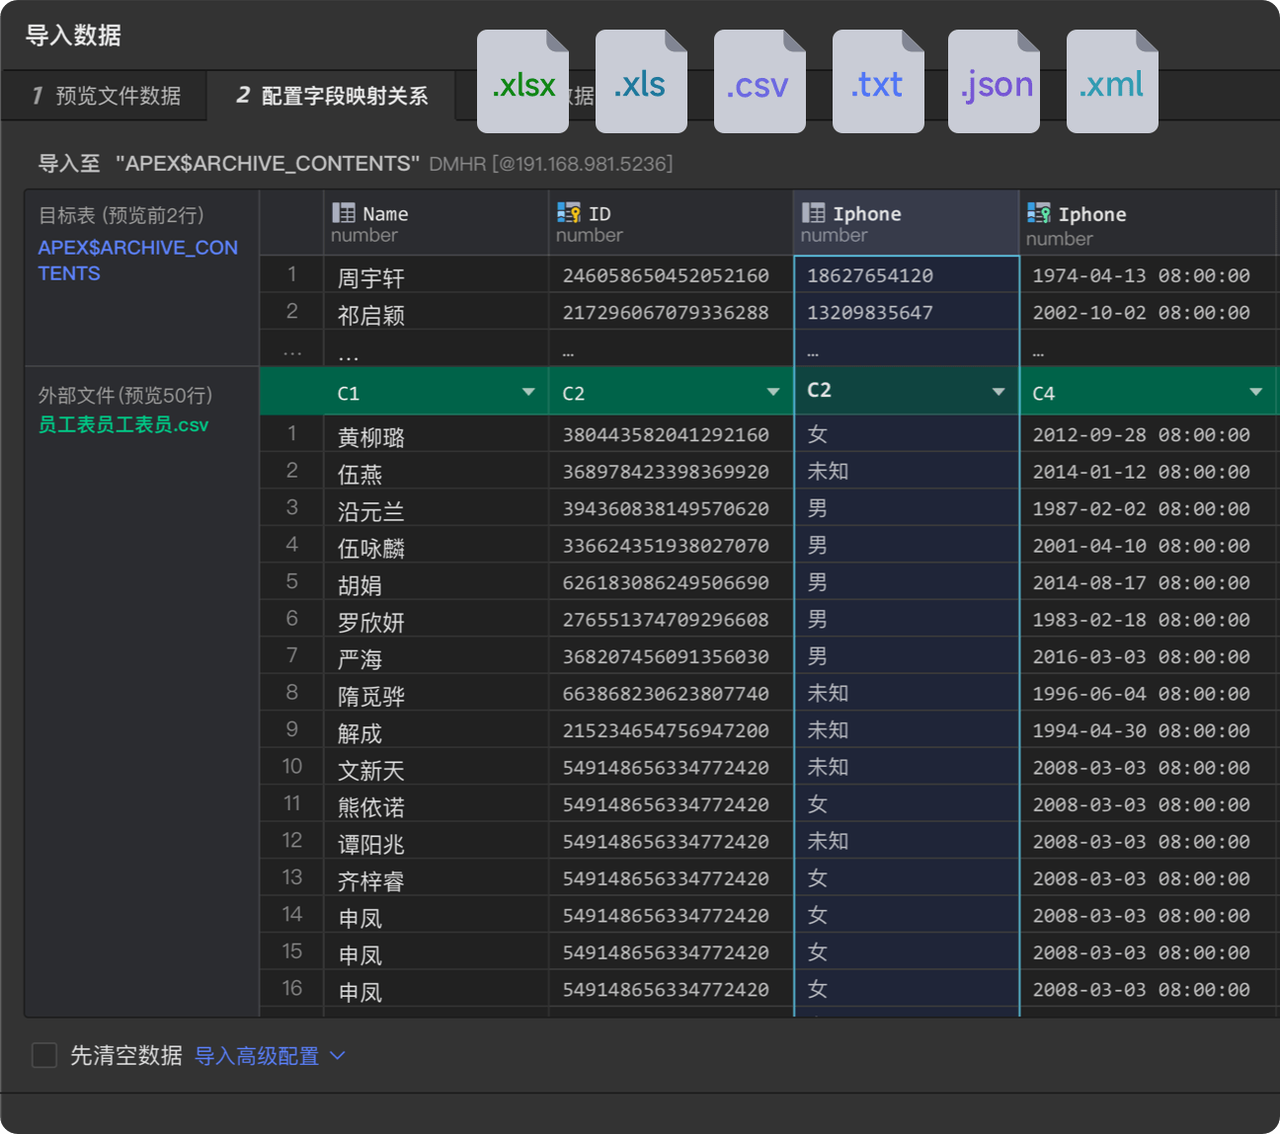Expand the chevron next to 导入高级配置
The height and width of the screenshot is (1134, 1280).
[x=337, y=1056]
